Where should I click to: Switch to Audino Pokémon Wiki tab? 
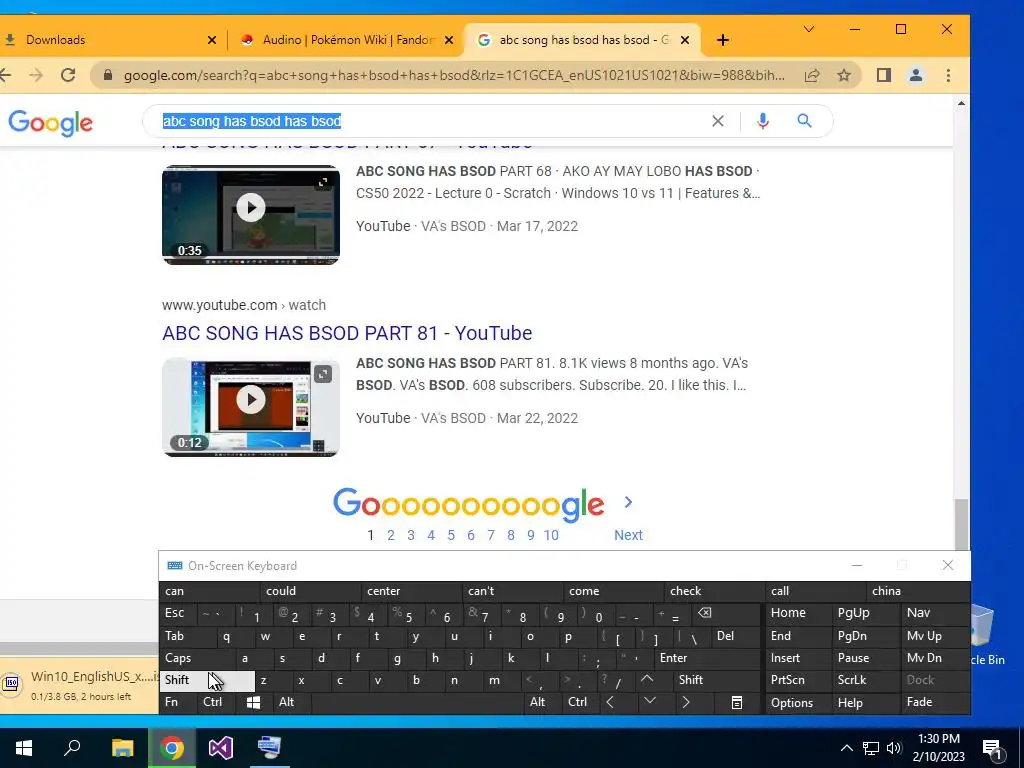tap(346, 40)
